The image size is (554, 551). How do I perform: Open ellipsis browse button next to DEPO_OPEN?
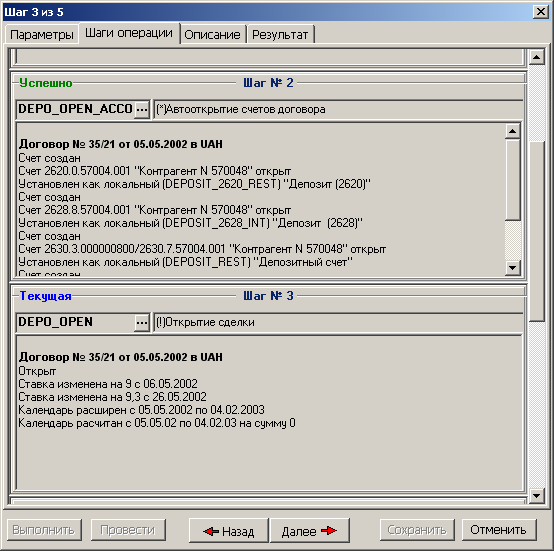pyautogui.click(x=142, y=322)
